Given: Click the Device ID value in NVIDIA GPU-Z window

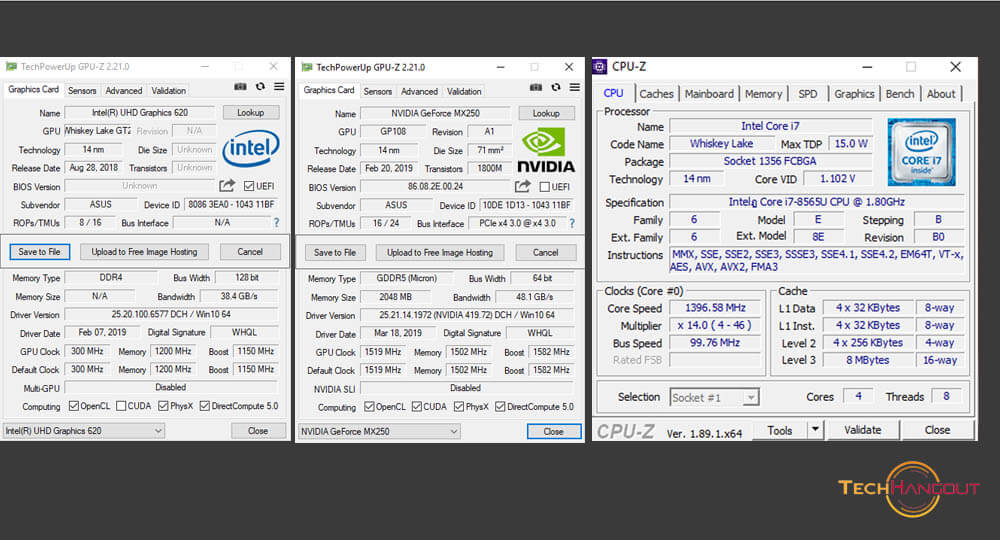Looking at the screenshot, I should [x=526, y=205].
